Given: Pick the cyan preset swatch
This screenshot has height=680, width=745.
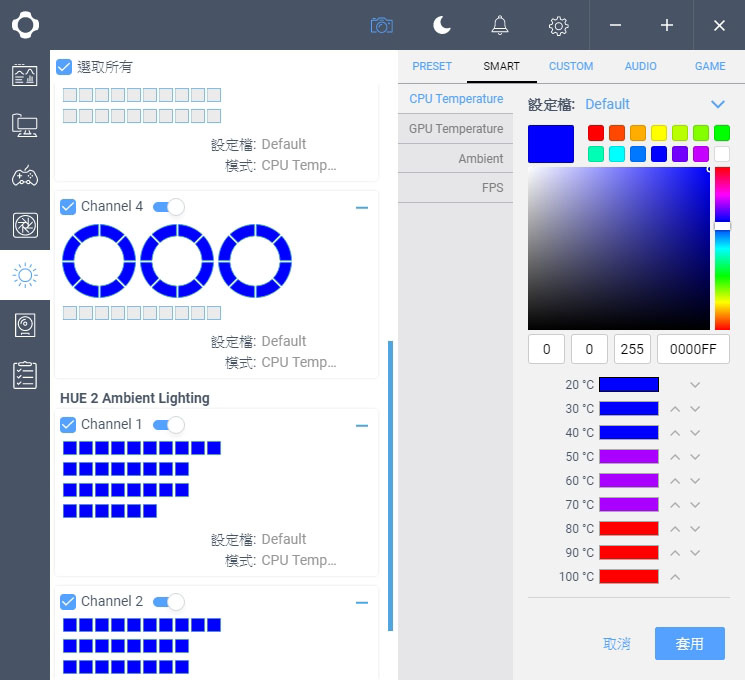Looking at the screenshot, I should point(617,154).
